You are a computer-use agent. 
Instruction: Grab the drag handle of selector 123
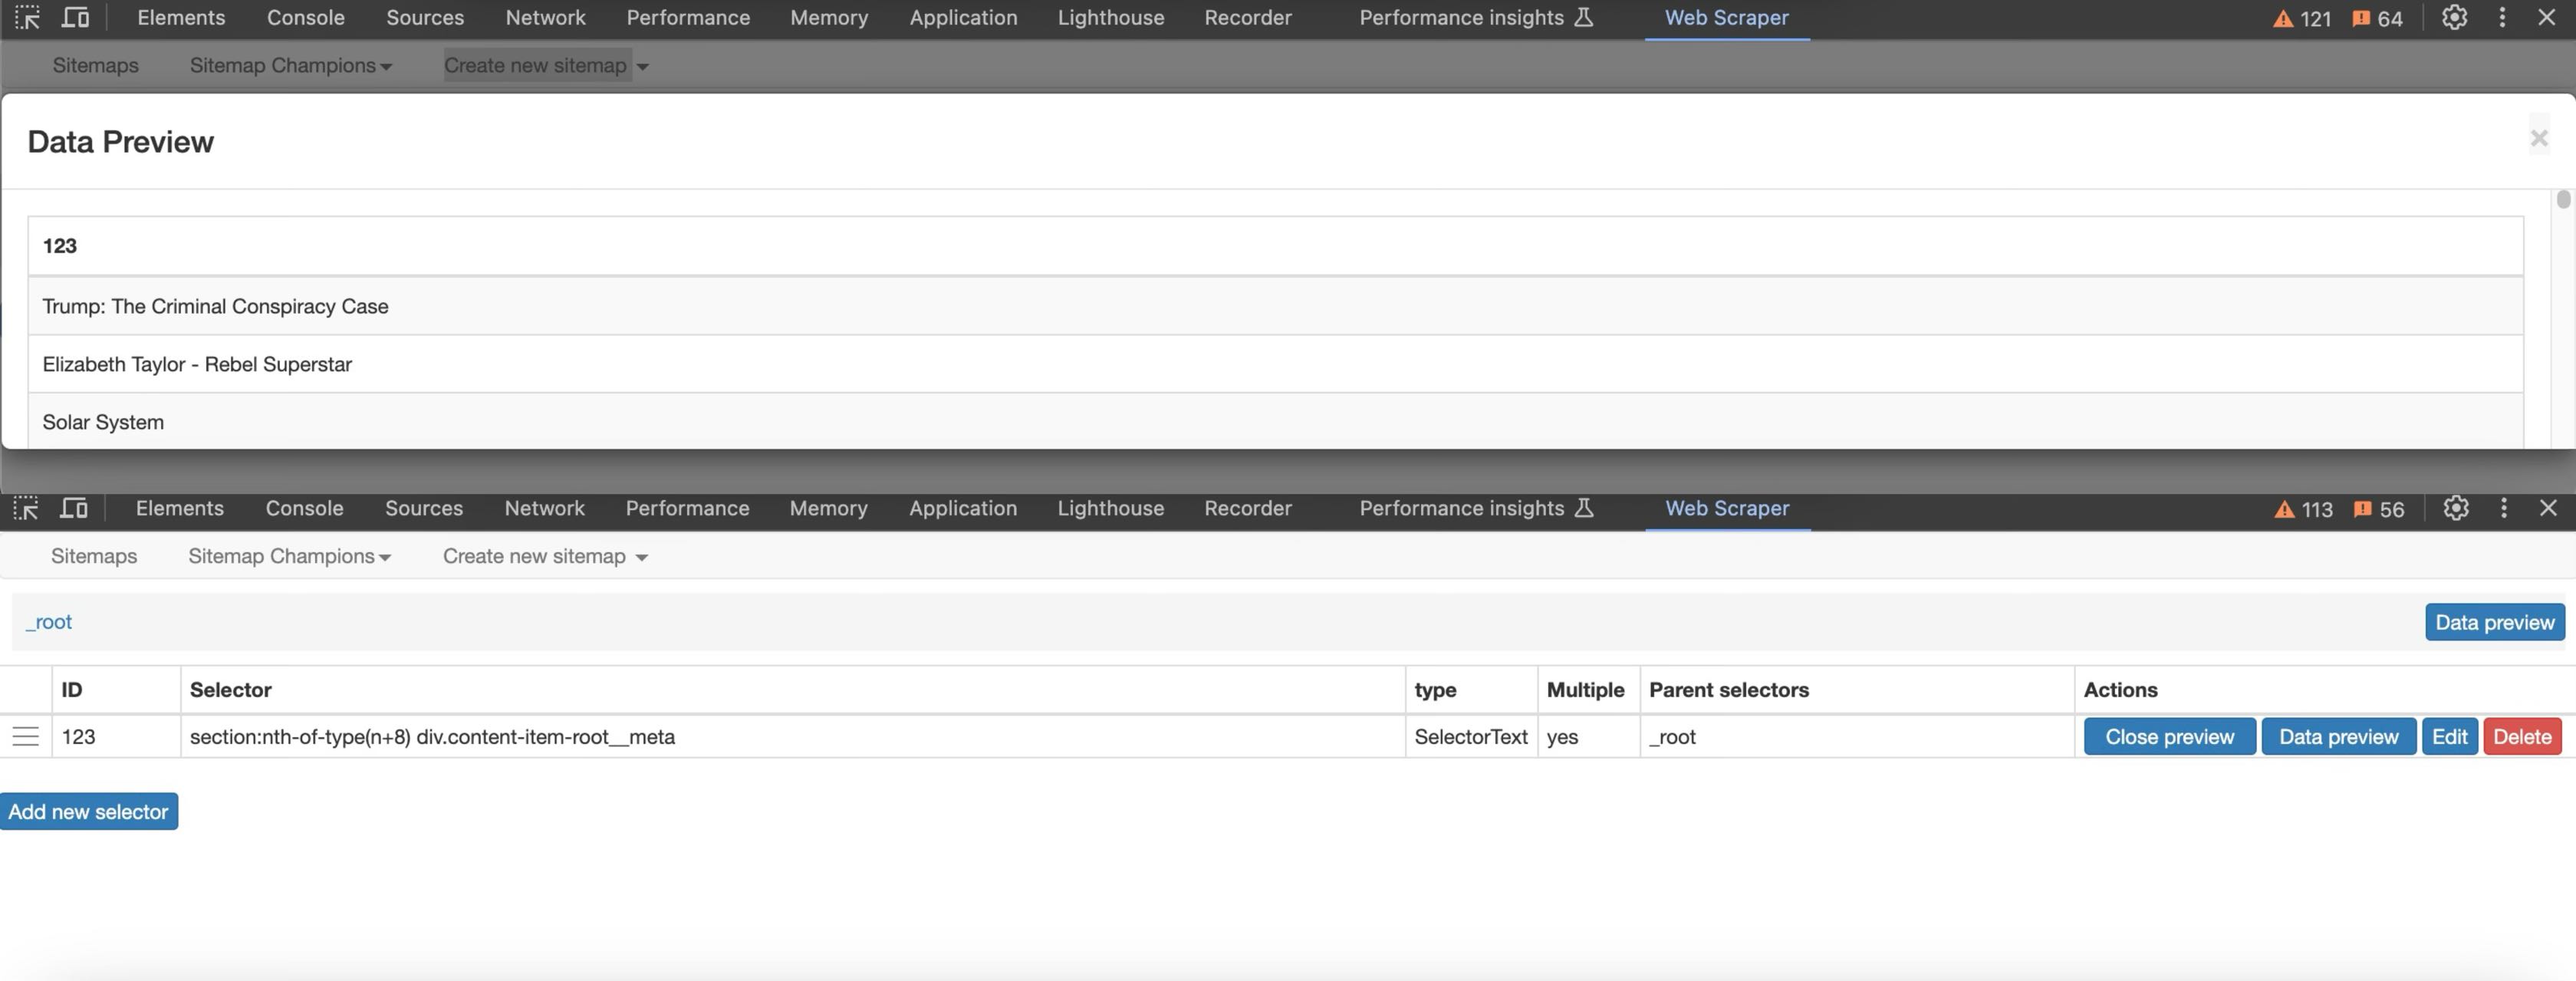tap(26, 737)
